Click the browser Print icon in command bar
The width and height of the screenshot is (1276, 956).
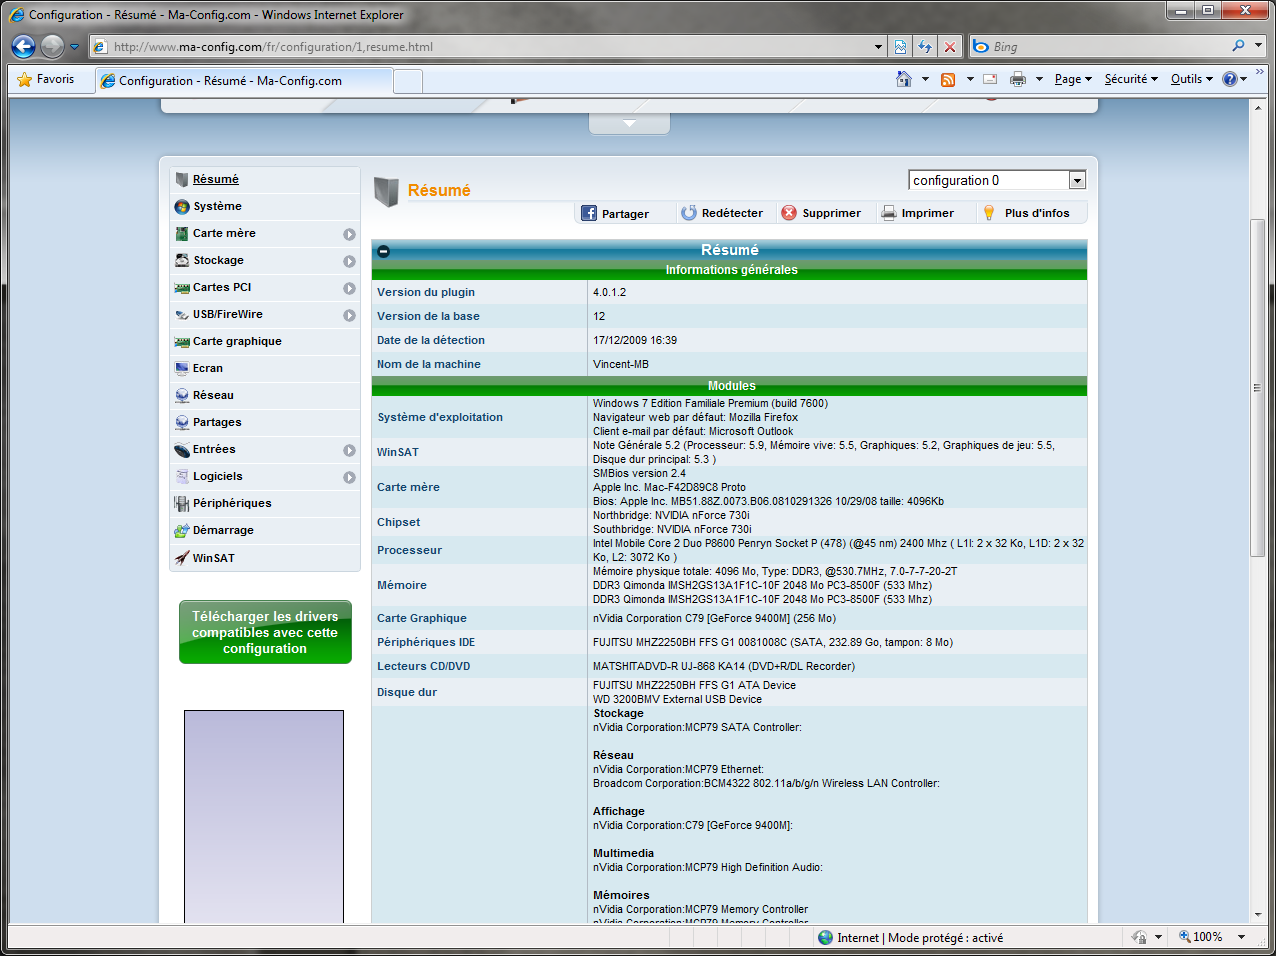pos(1018,79)
